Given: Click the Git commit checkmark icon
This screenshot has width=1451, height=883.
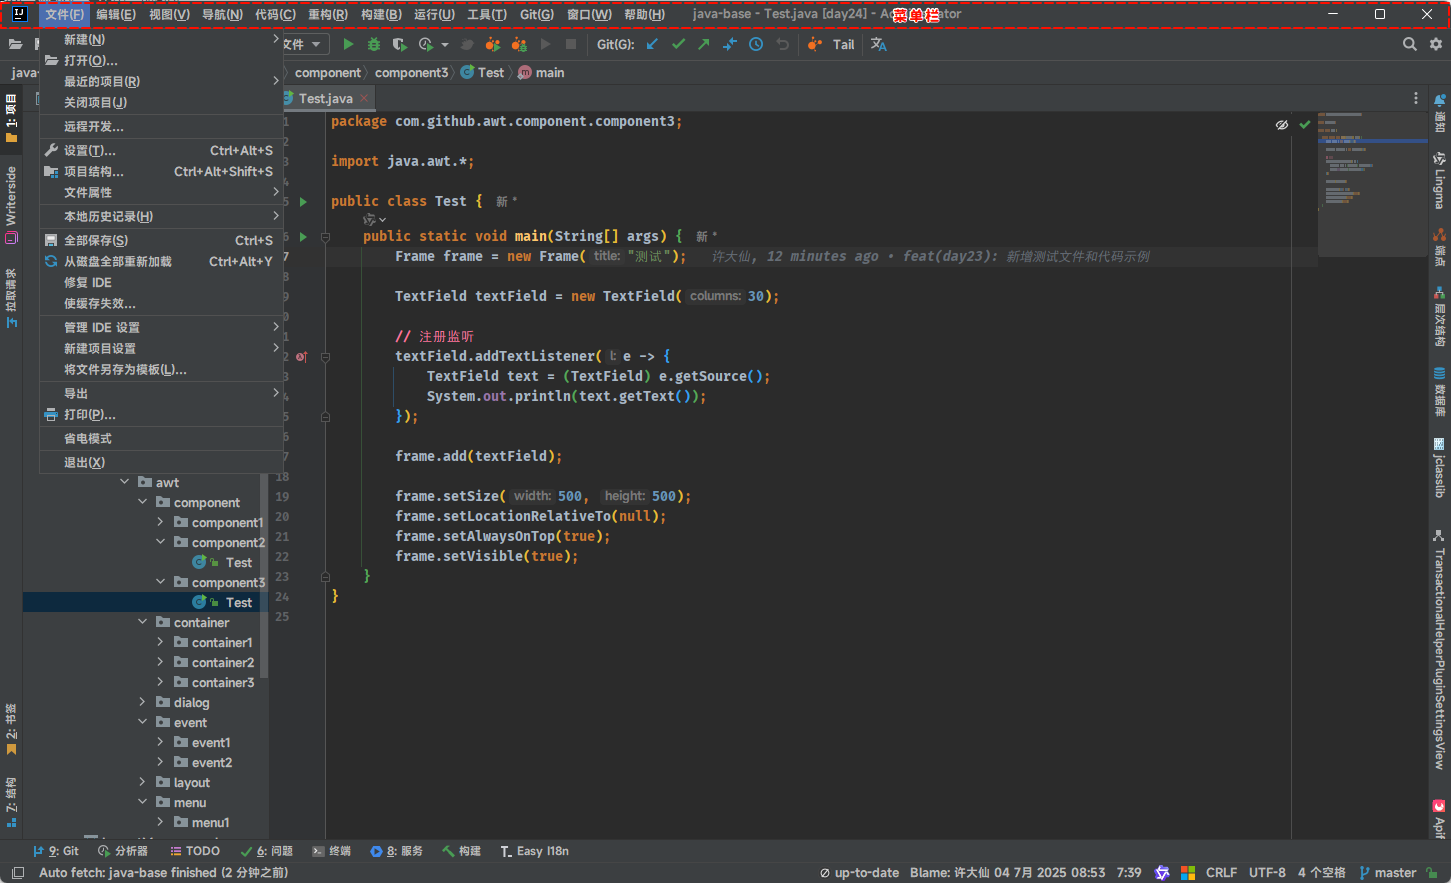Looking at the screenshot, I should [x=679, y=44].
